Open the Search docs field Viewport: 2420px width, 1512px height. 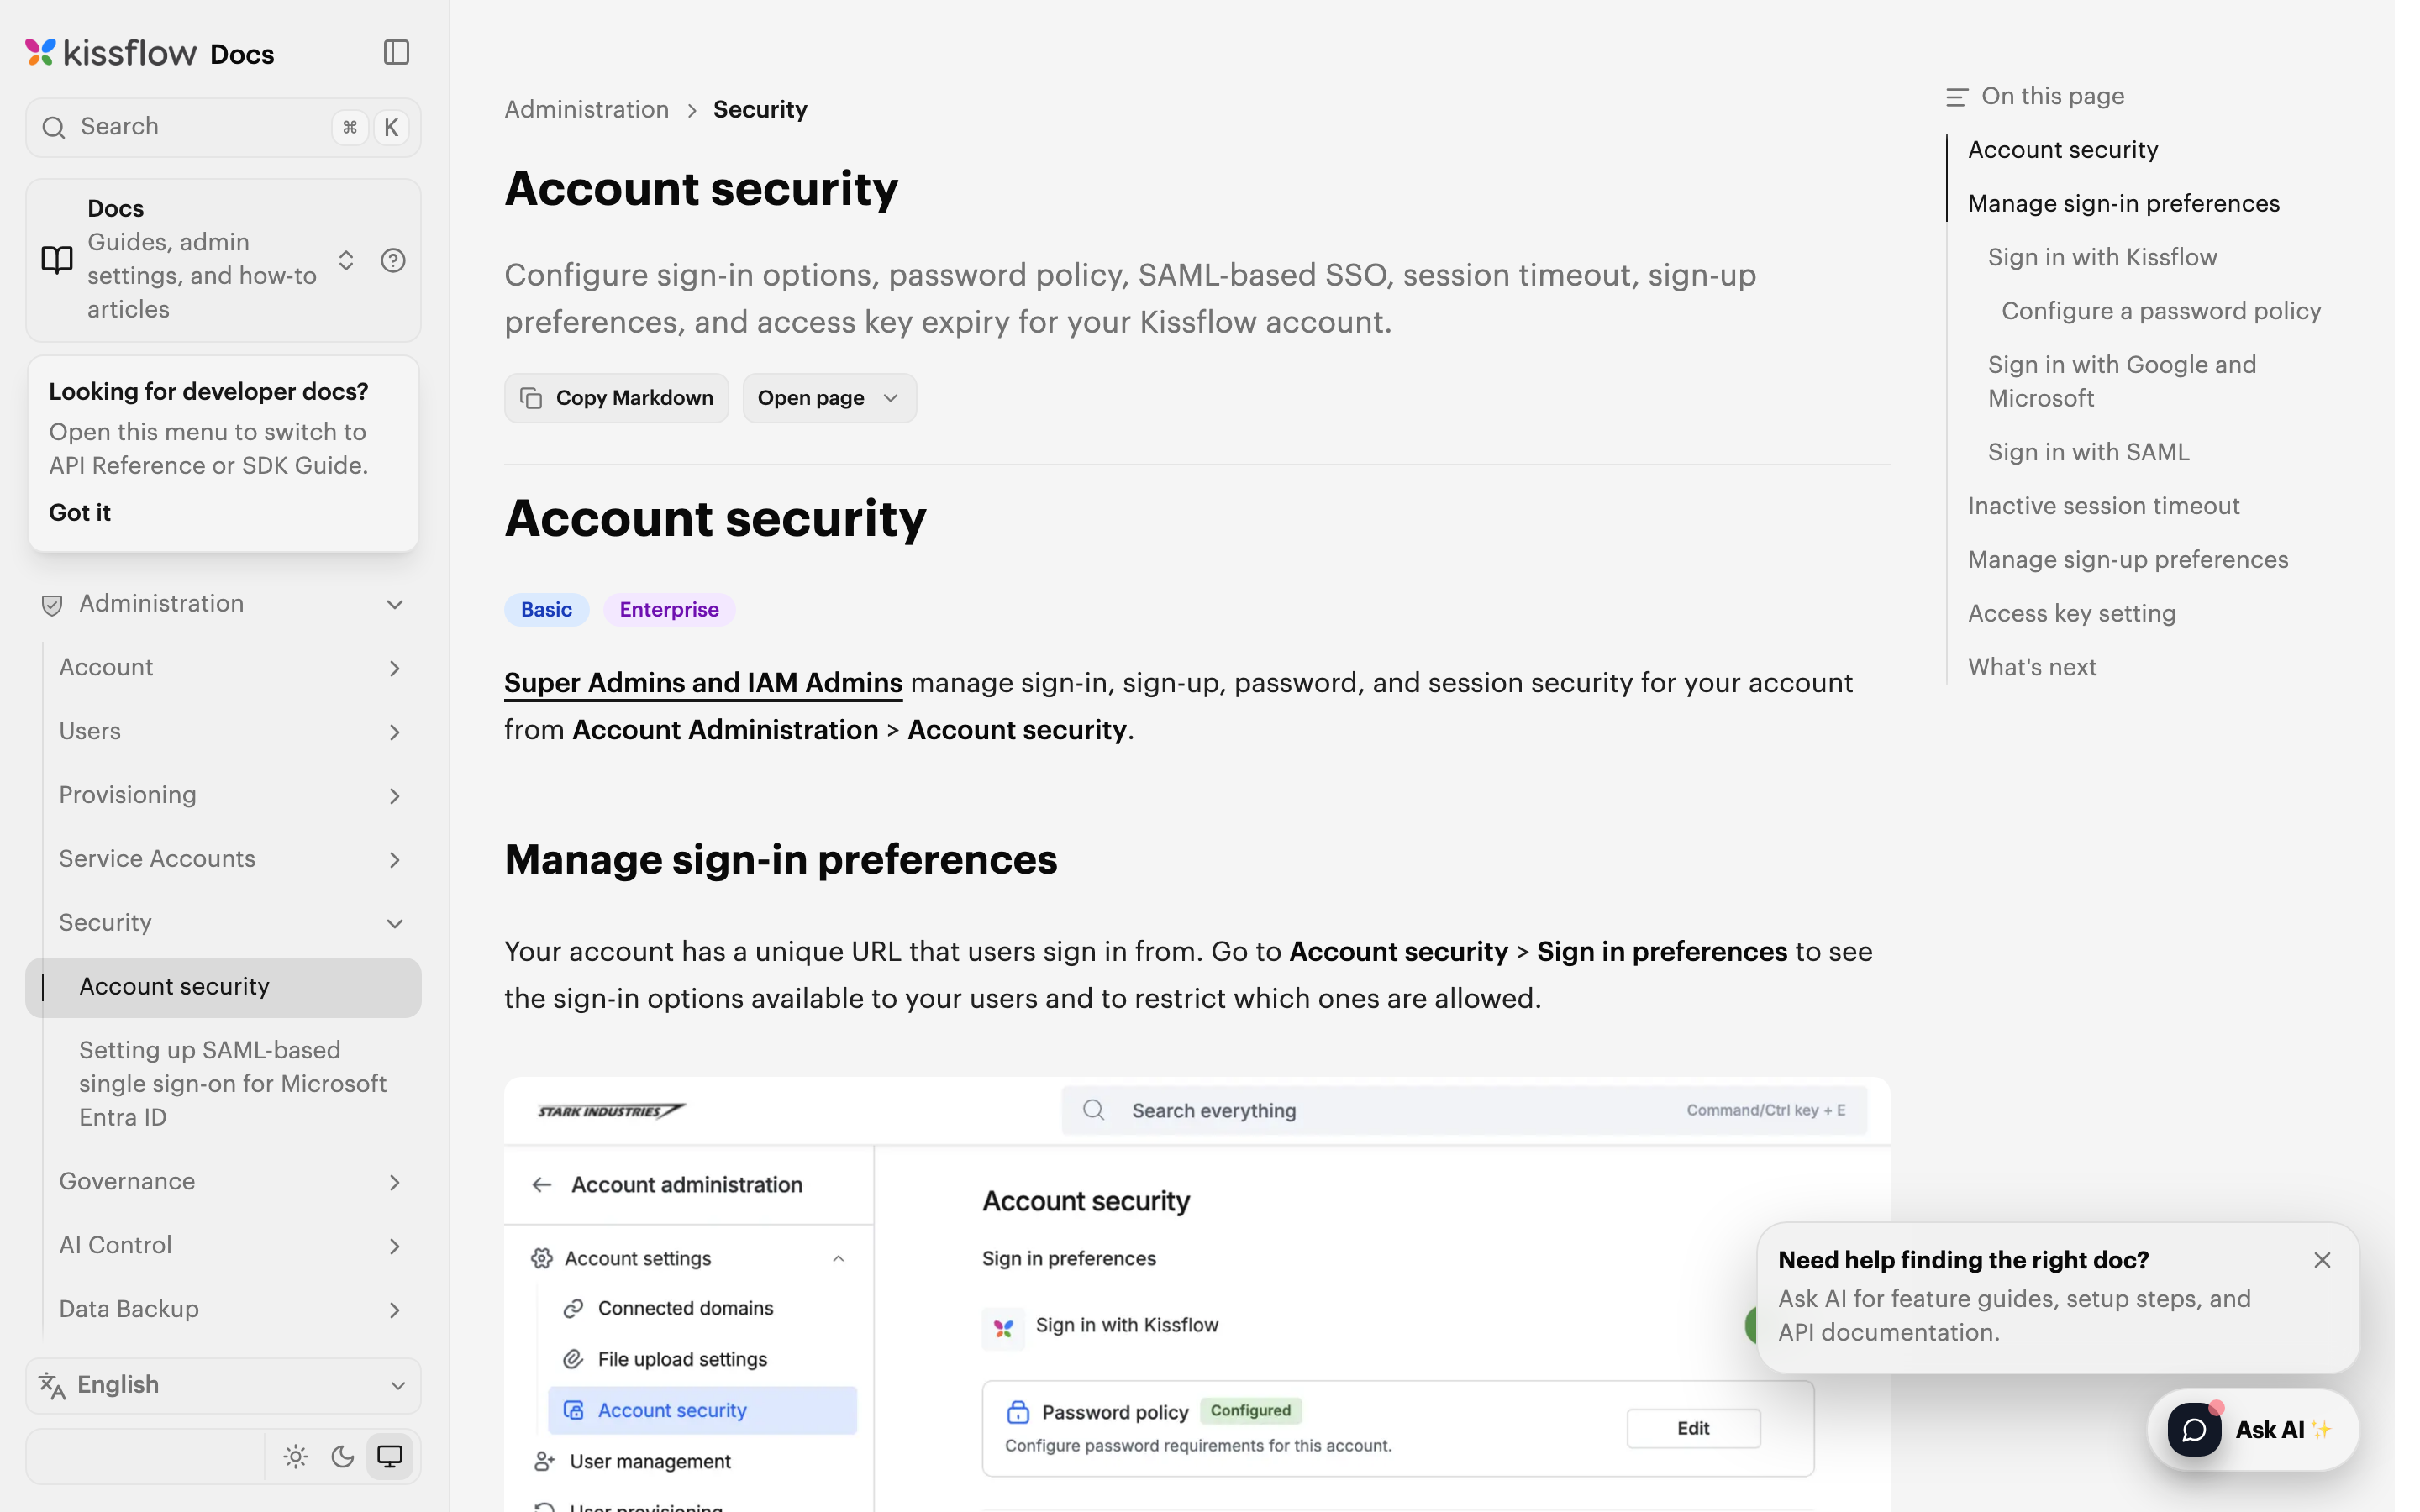[223, 127]
